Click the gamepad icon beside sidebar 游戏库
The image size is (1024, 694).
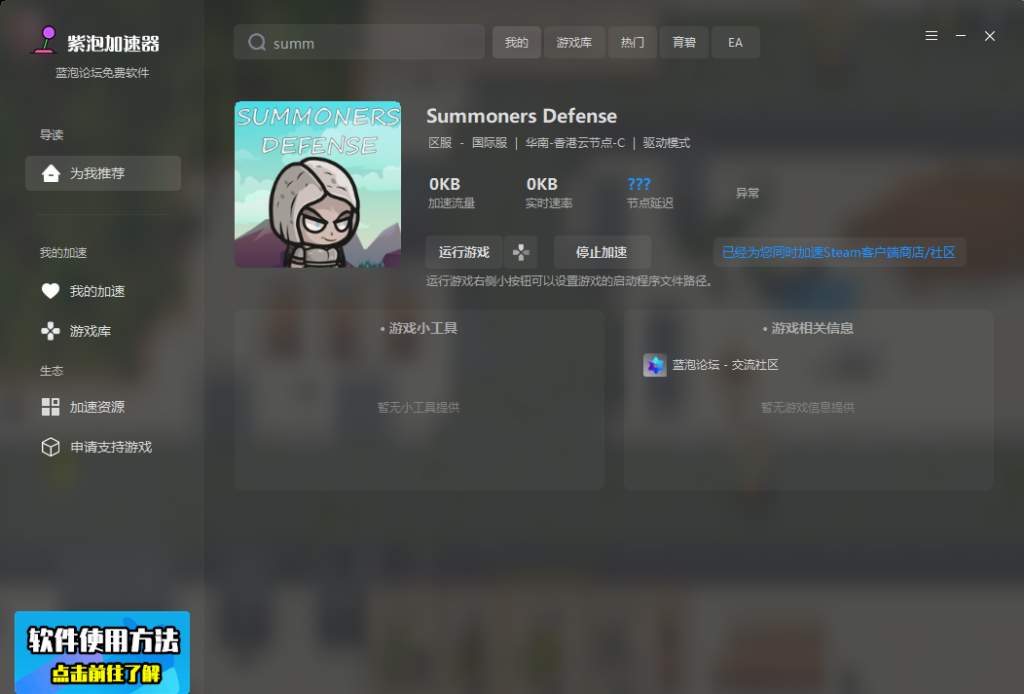[x=50, y=331]
